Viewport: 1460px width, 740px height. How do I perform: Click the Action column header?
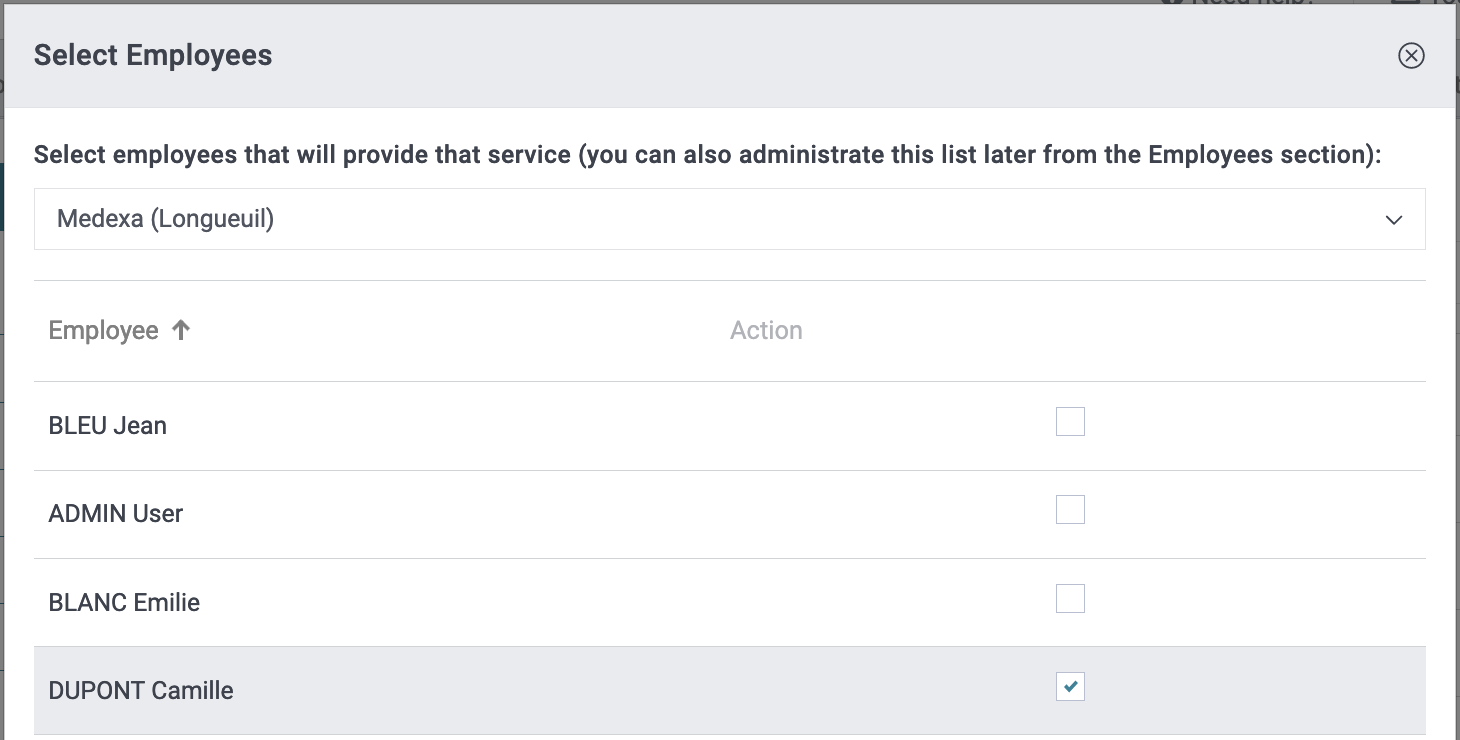[x=766, y=331]
